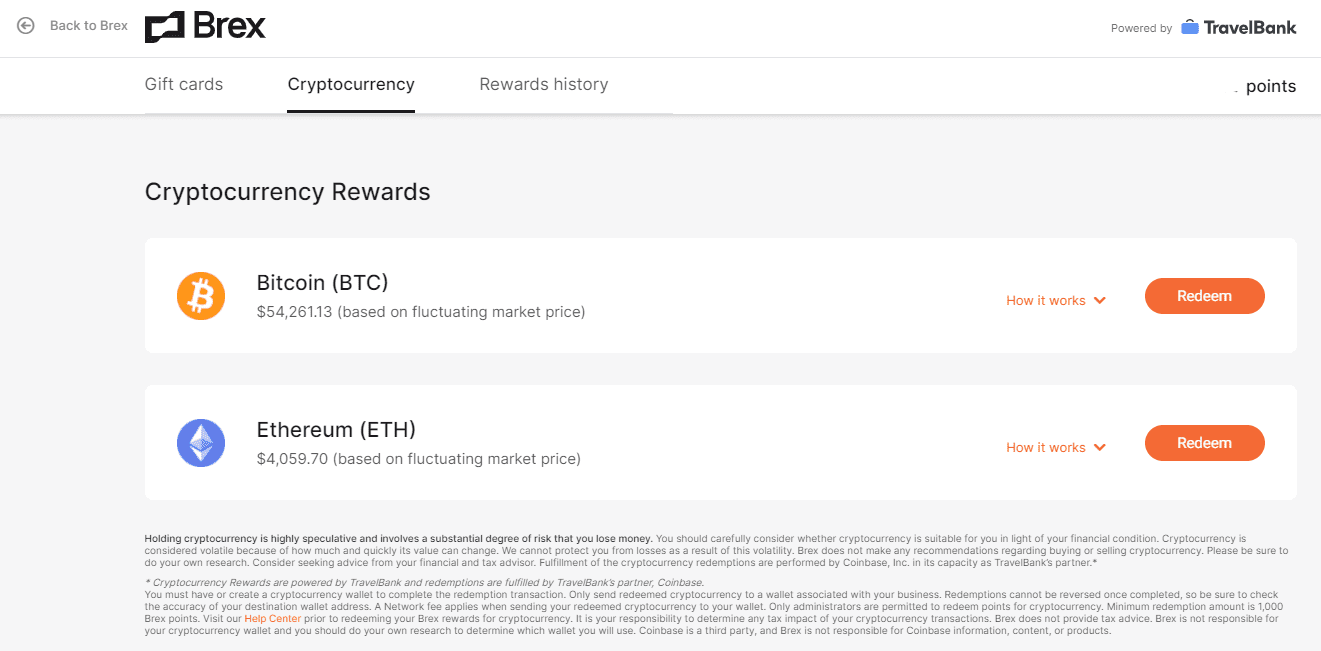Switch to Rewards history tab
The height and width of the screenshot is (651, 1321).
pos(544,84)
